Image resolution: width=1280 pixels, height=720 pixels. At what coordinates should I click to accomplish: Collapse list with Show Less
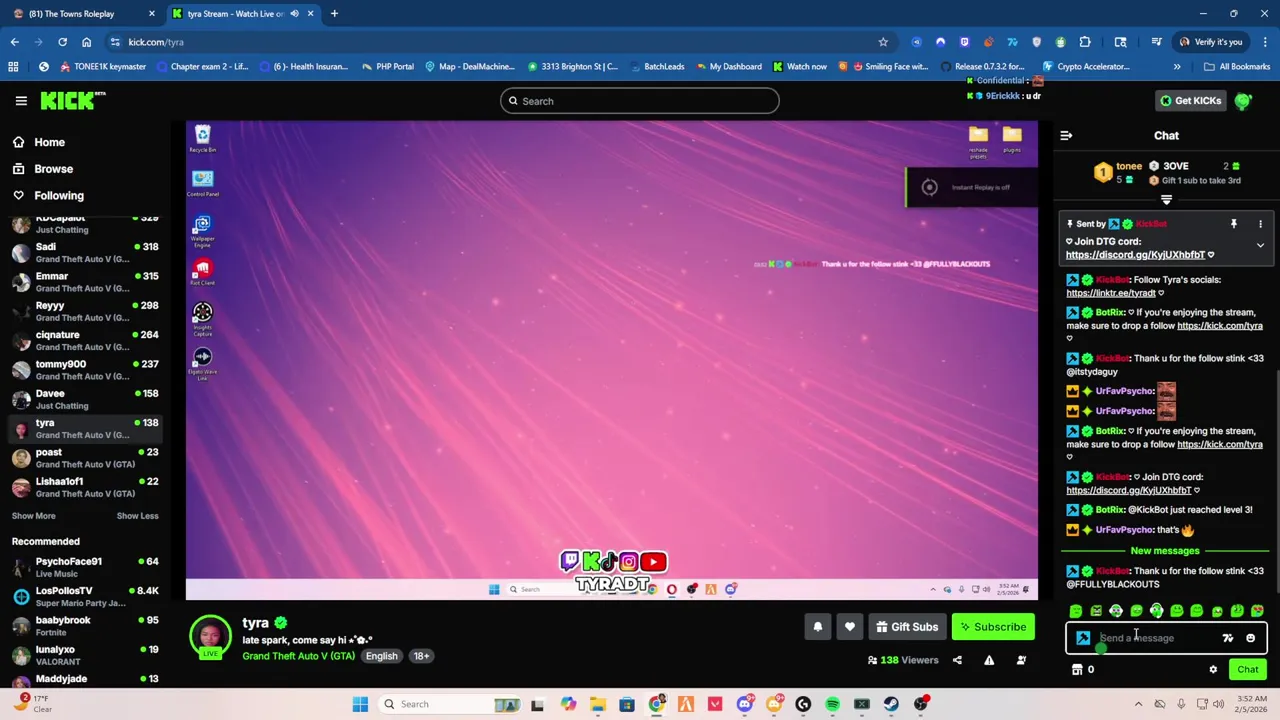[137, 516]
